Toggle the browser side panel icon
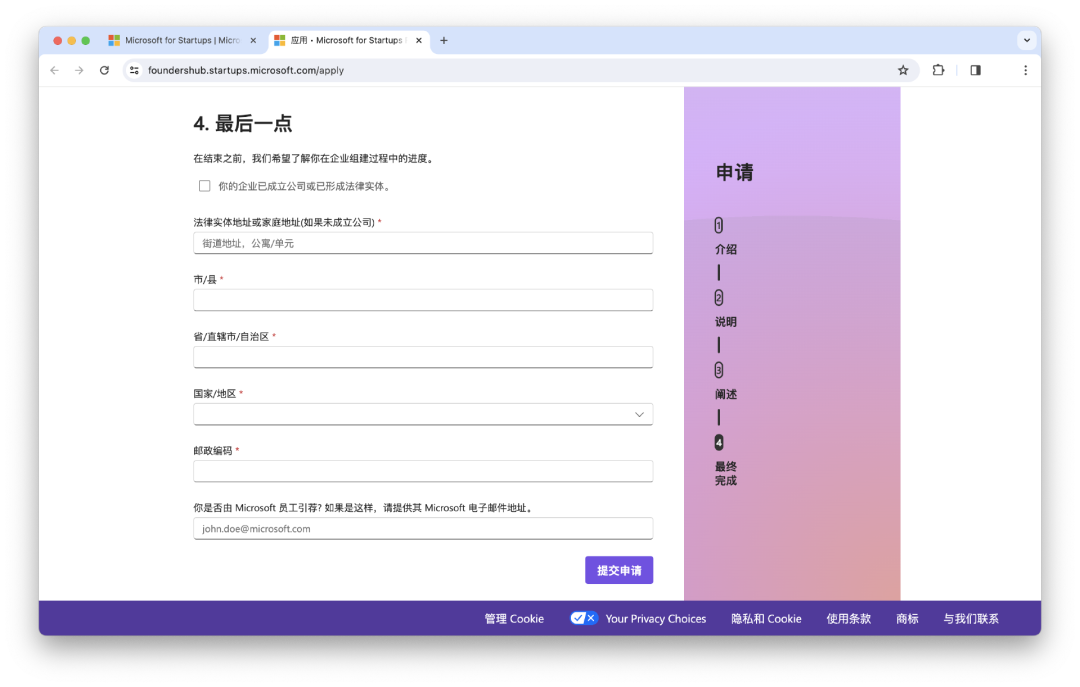This screenshot has width=1080, height=687. tap(975, 70)
